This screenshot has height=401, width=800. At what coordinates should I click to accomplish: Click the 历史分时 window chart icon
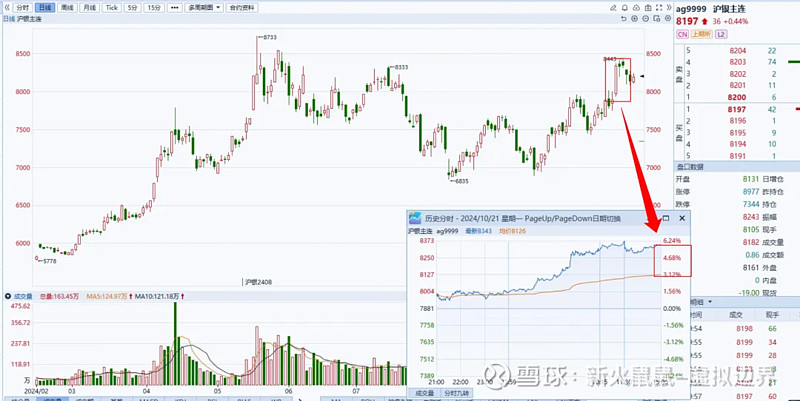(x=415, y=218)
